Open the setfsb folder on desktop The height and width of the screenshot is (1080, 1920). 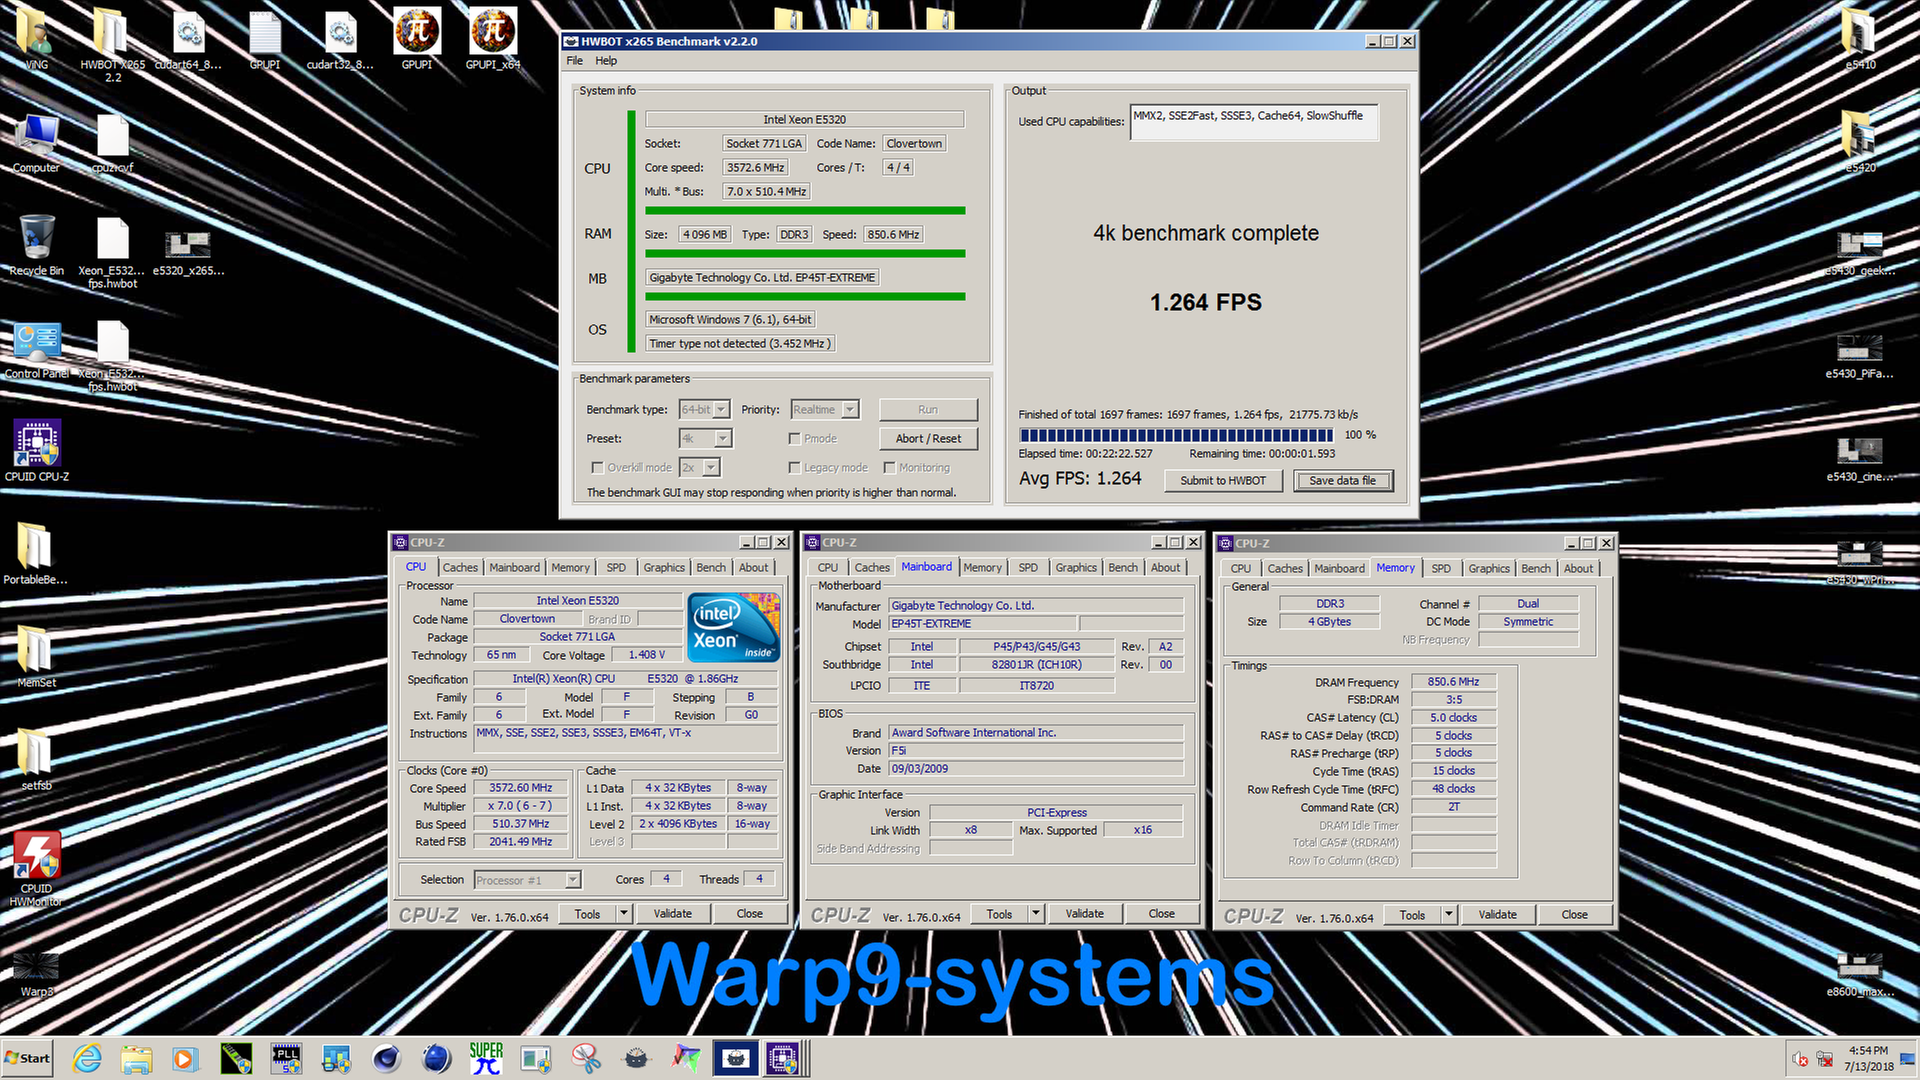(x=36, y=759)
